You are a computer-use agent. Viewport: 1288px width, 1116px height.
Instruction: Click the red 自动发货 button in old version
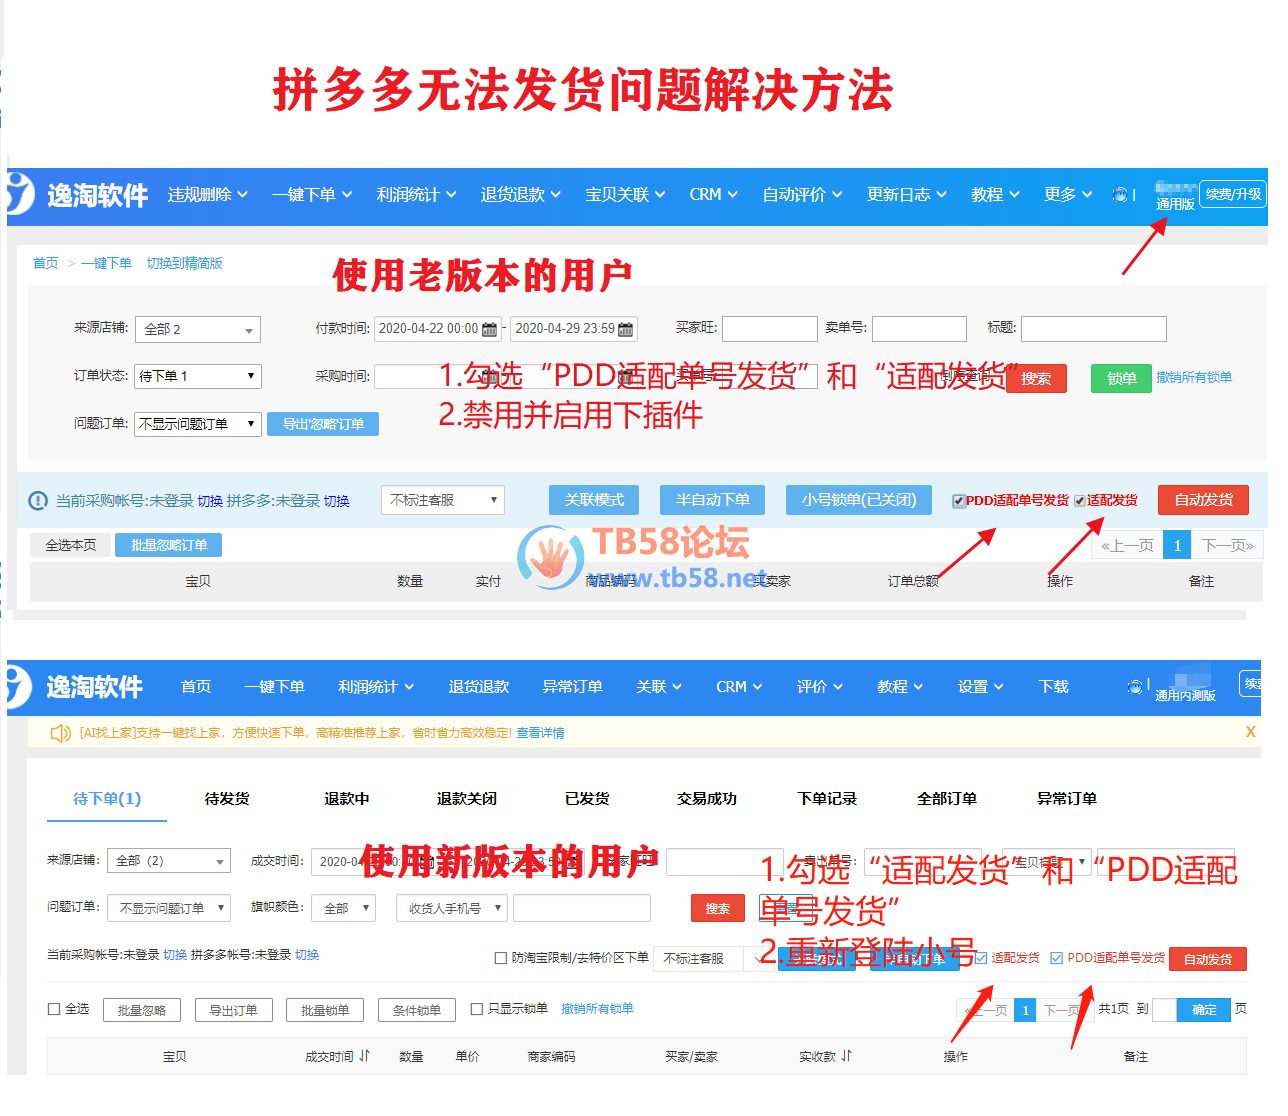coord(1203,500)
